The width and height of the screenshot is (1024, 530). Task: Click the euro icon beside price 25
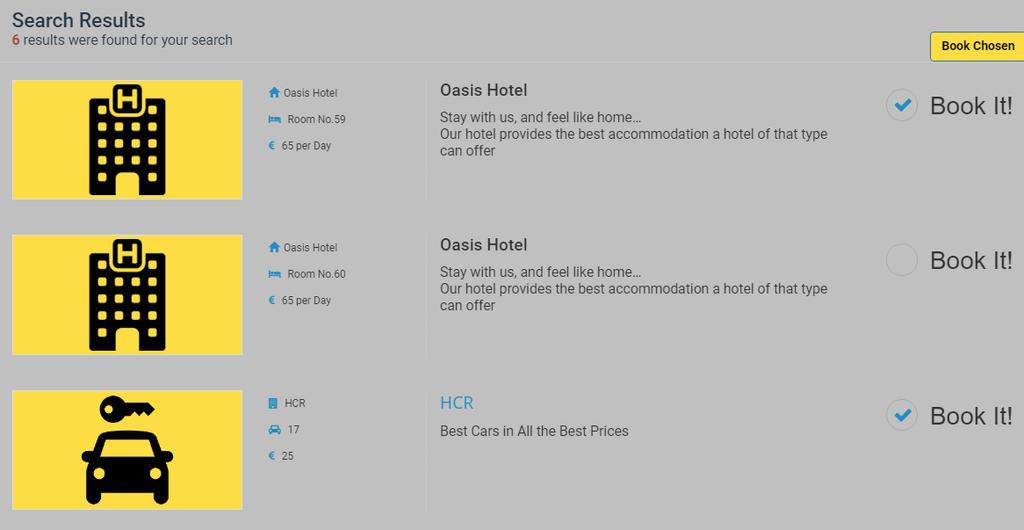[272, 456]
